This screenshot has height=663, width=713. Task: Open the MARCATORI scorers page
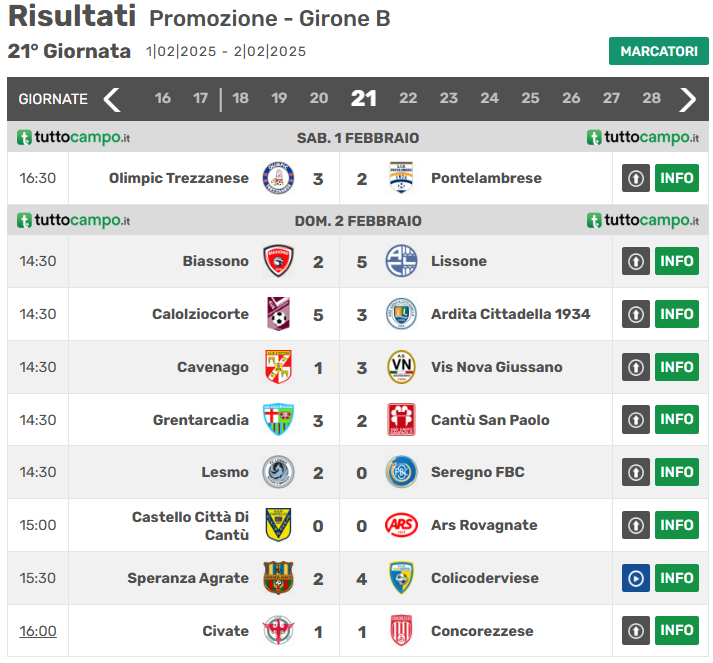click(658, 51)
